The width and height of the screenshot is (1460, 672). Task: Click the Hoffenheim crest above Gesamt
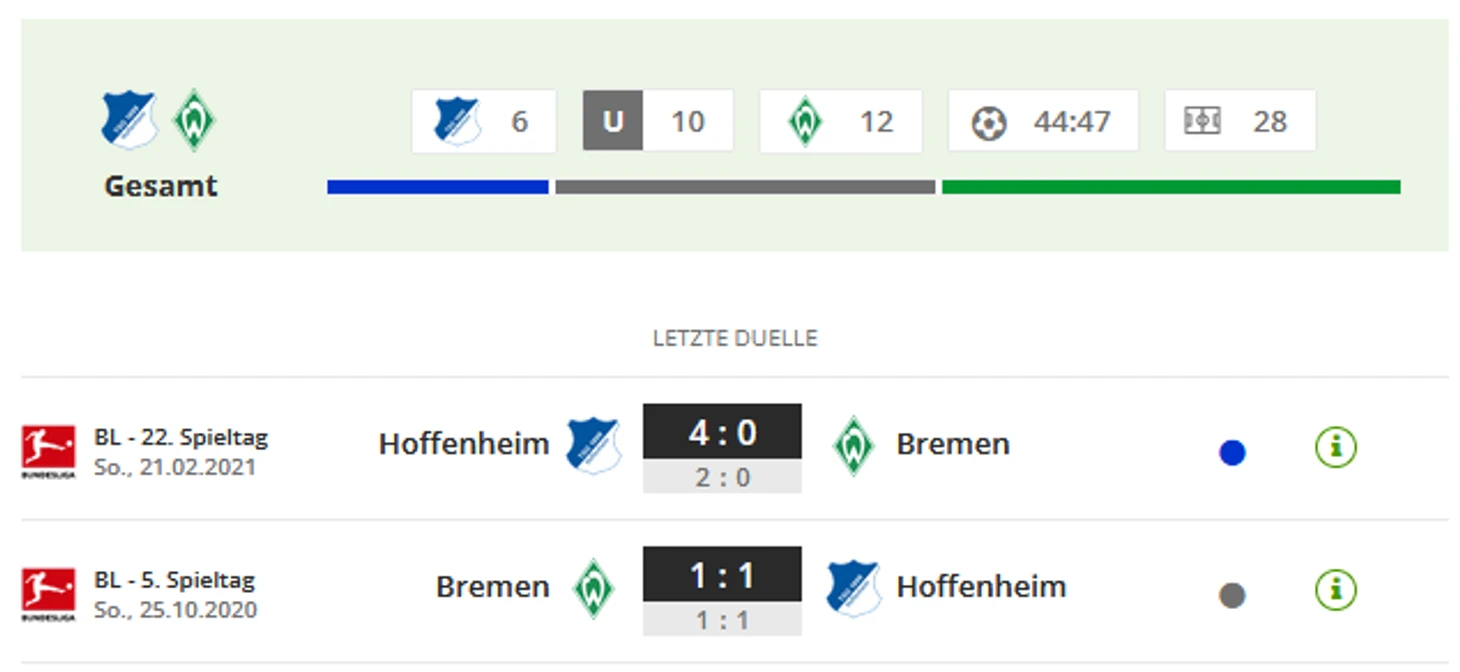click(x=129, y=120)
